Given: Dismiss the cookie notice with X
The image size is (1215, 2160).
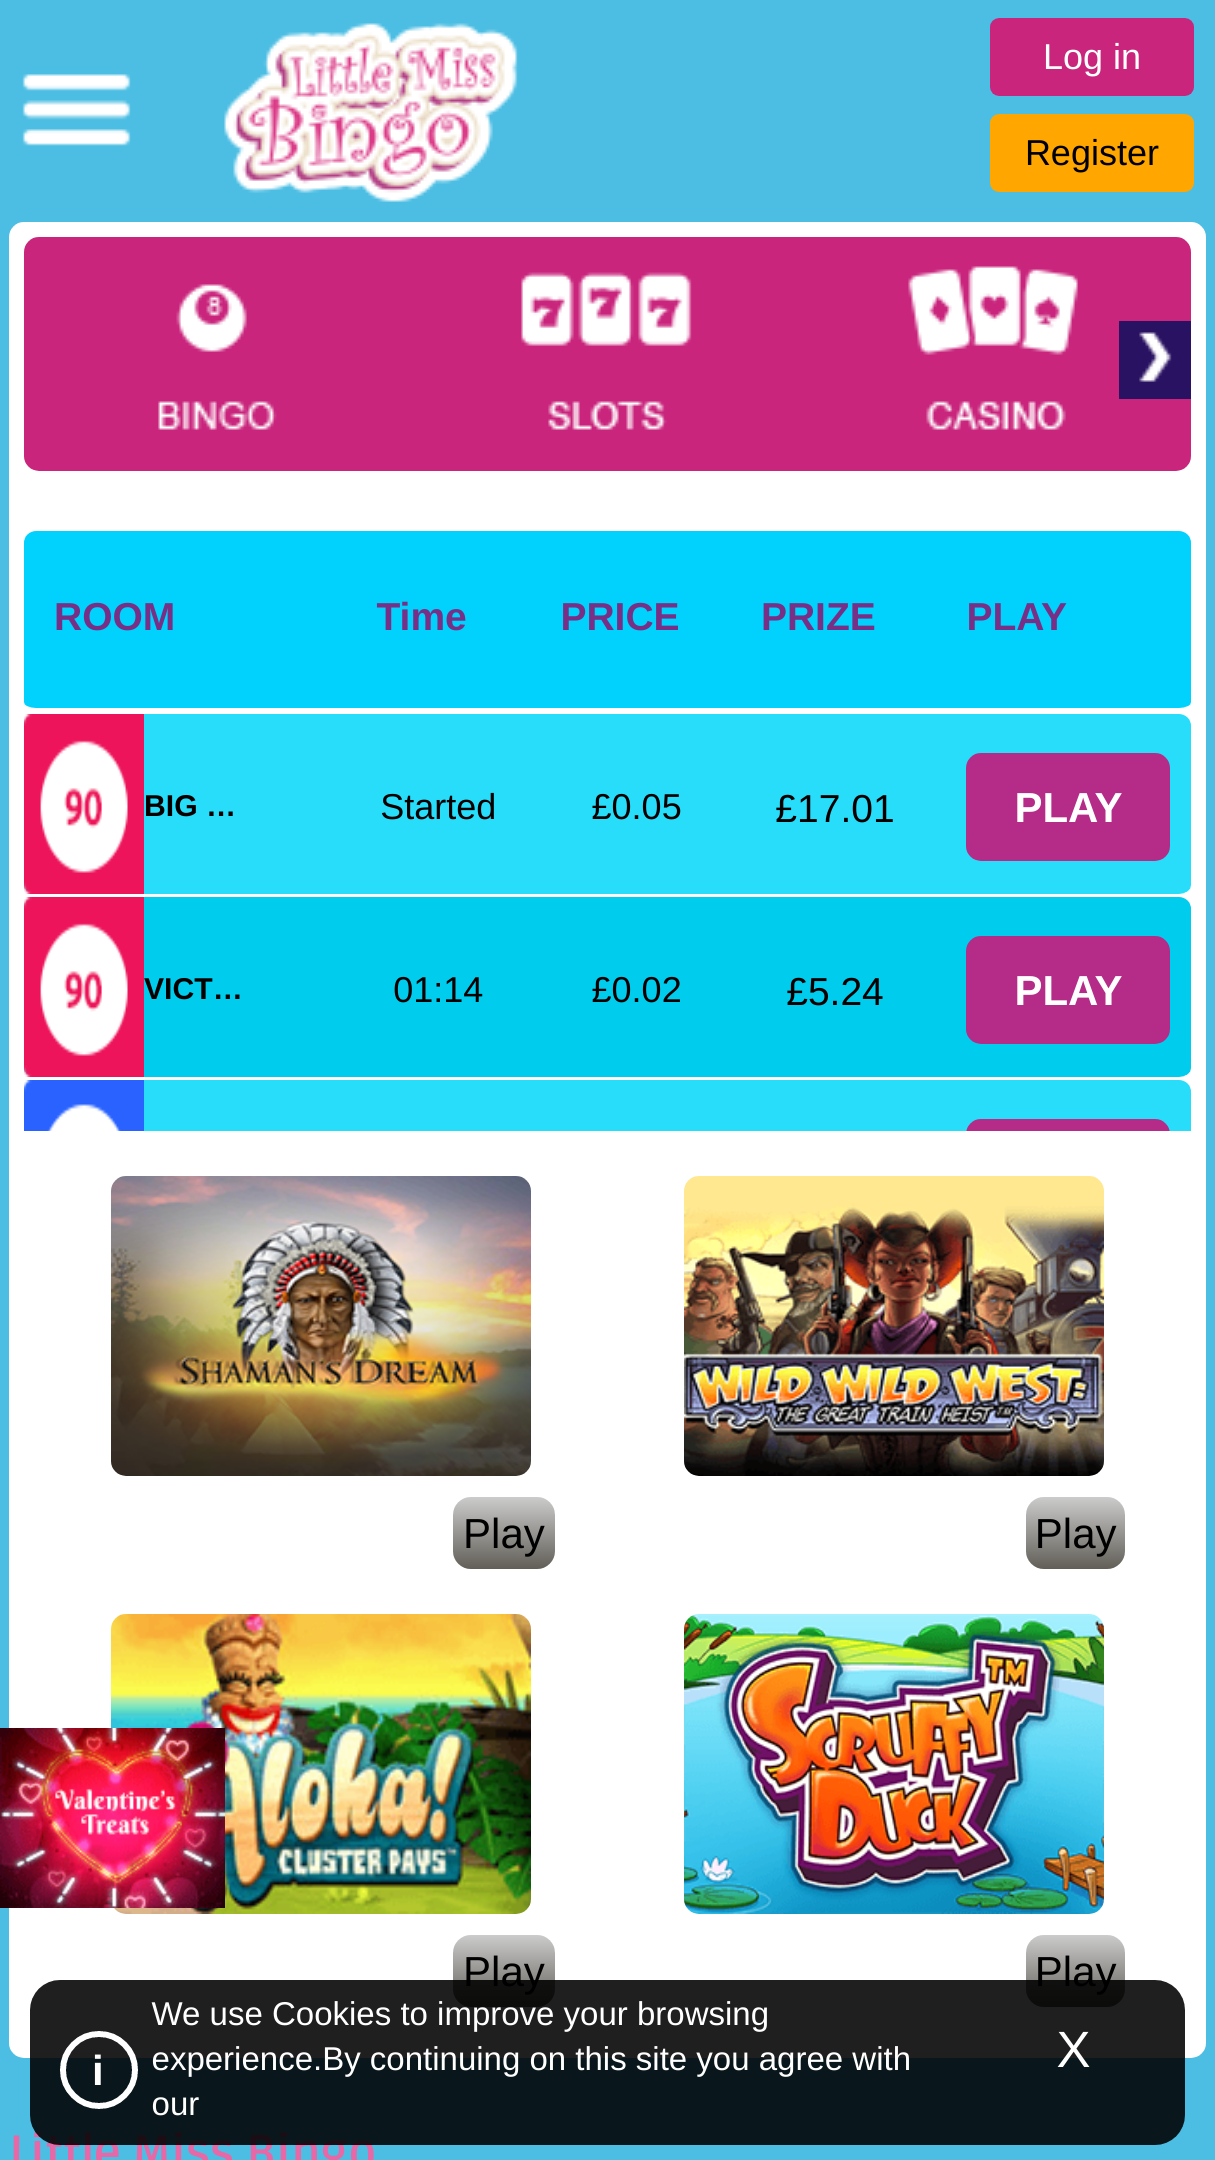Looking at the screenshot, I should (1073, 2050).
